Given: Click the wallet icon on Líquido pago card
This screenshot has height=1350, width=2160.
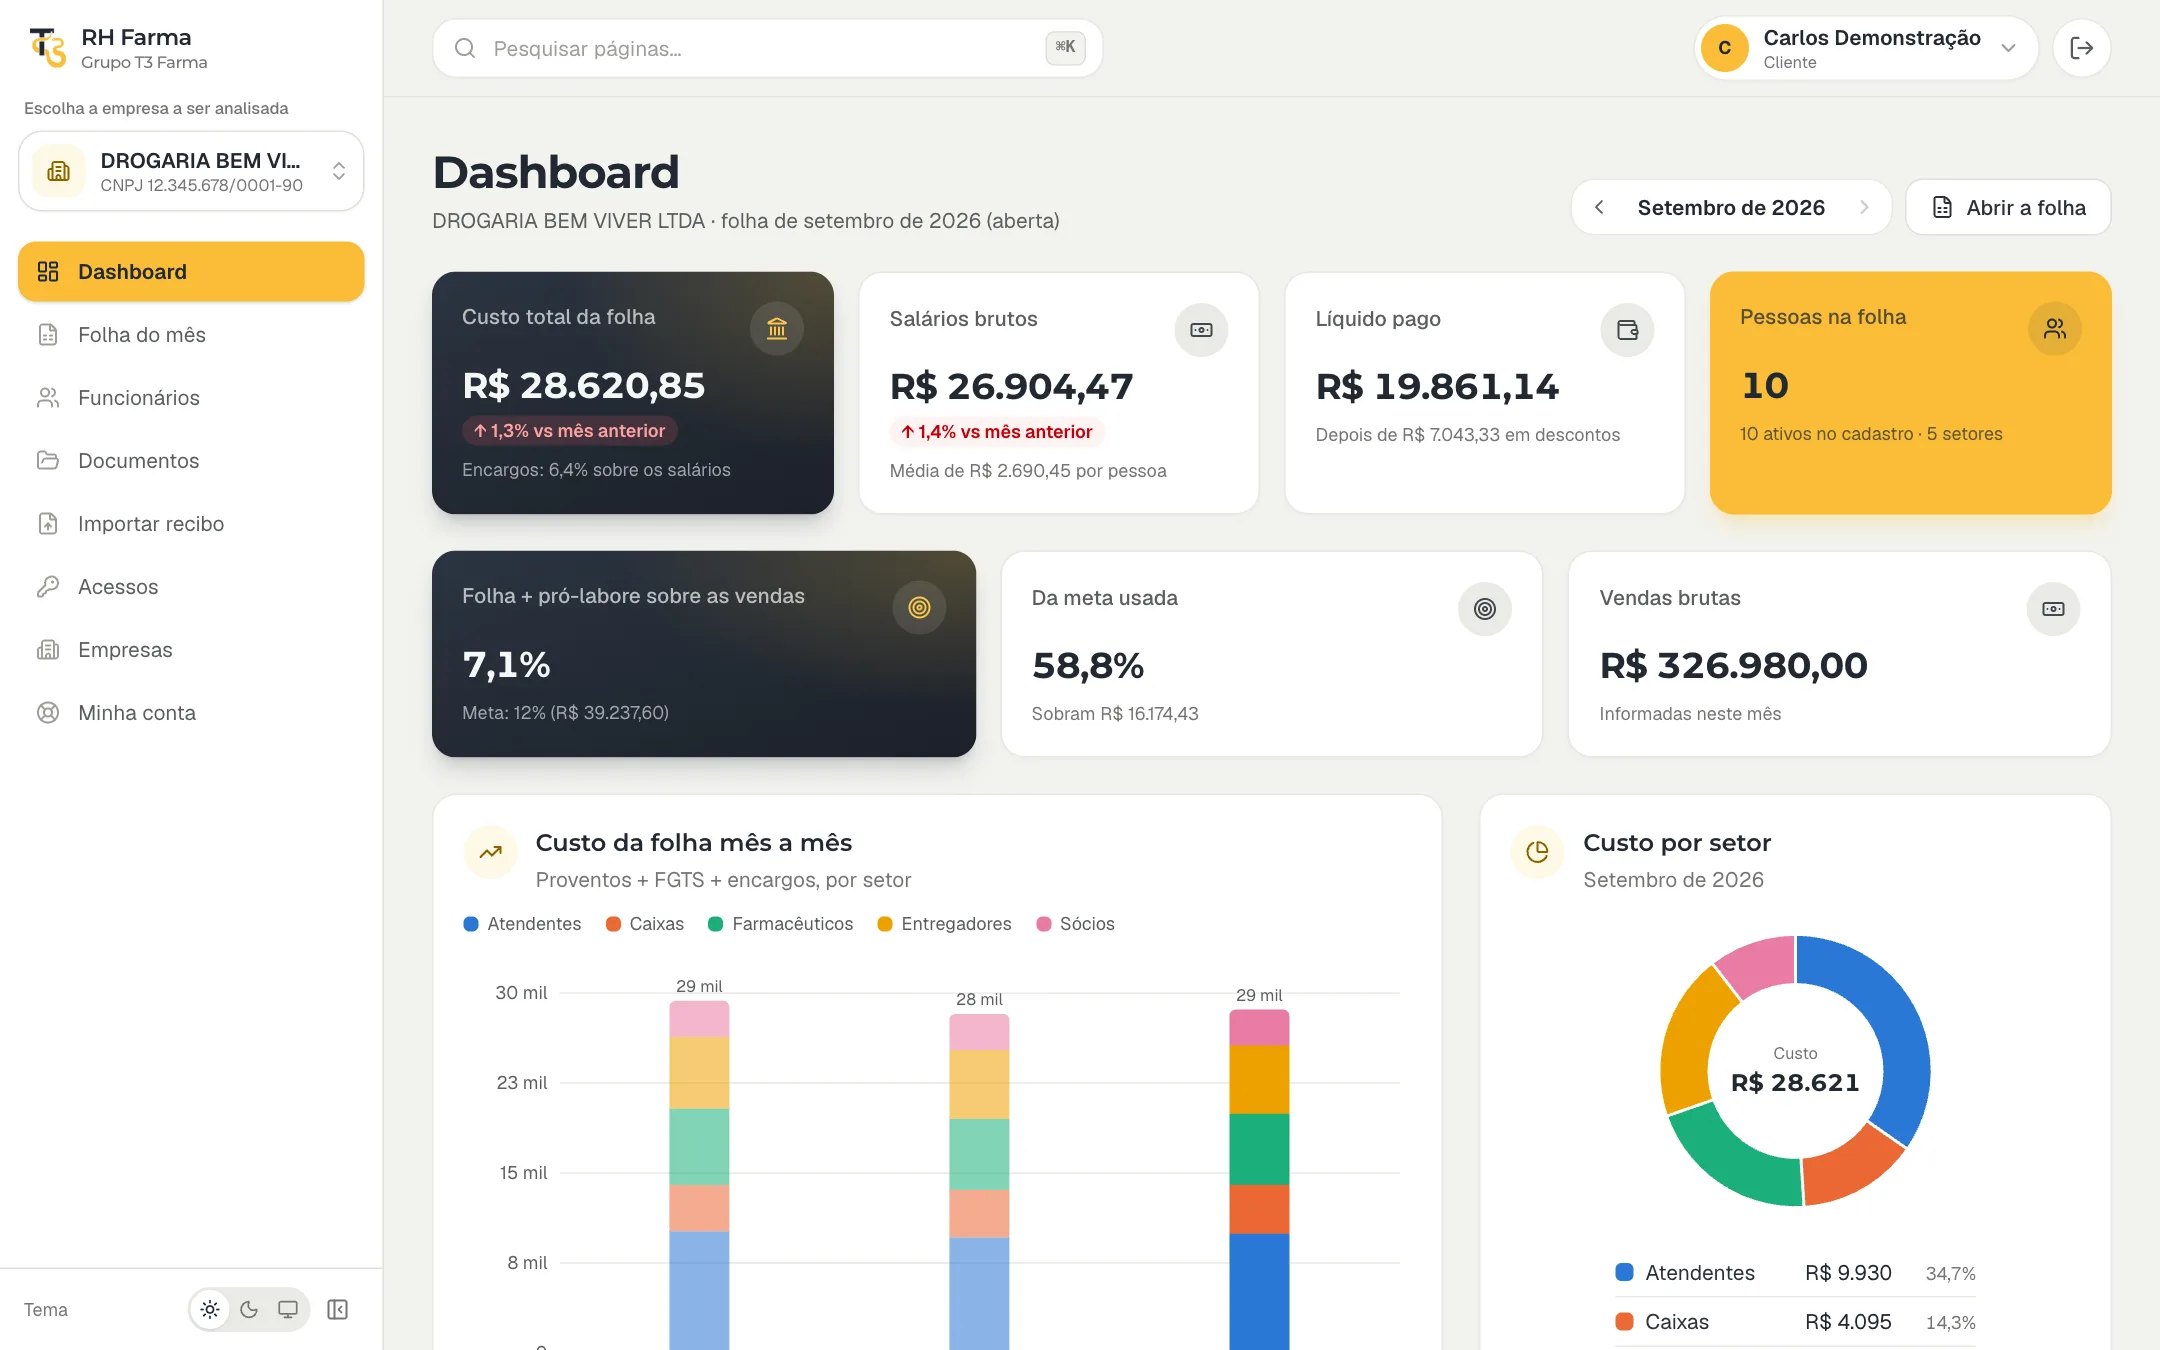Looking at the screenshot, I should 1627,330.
